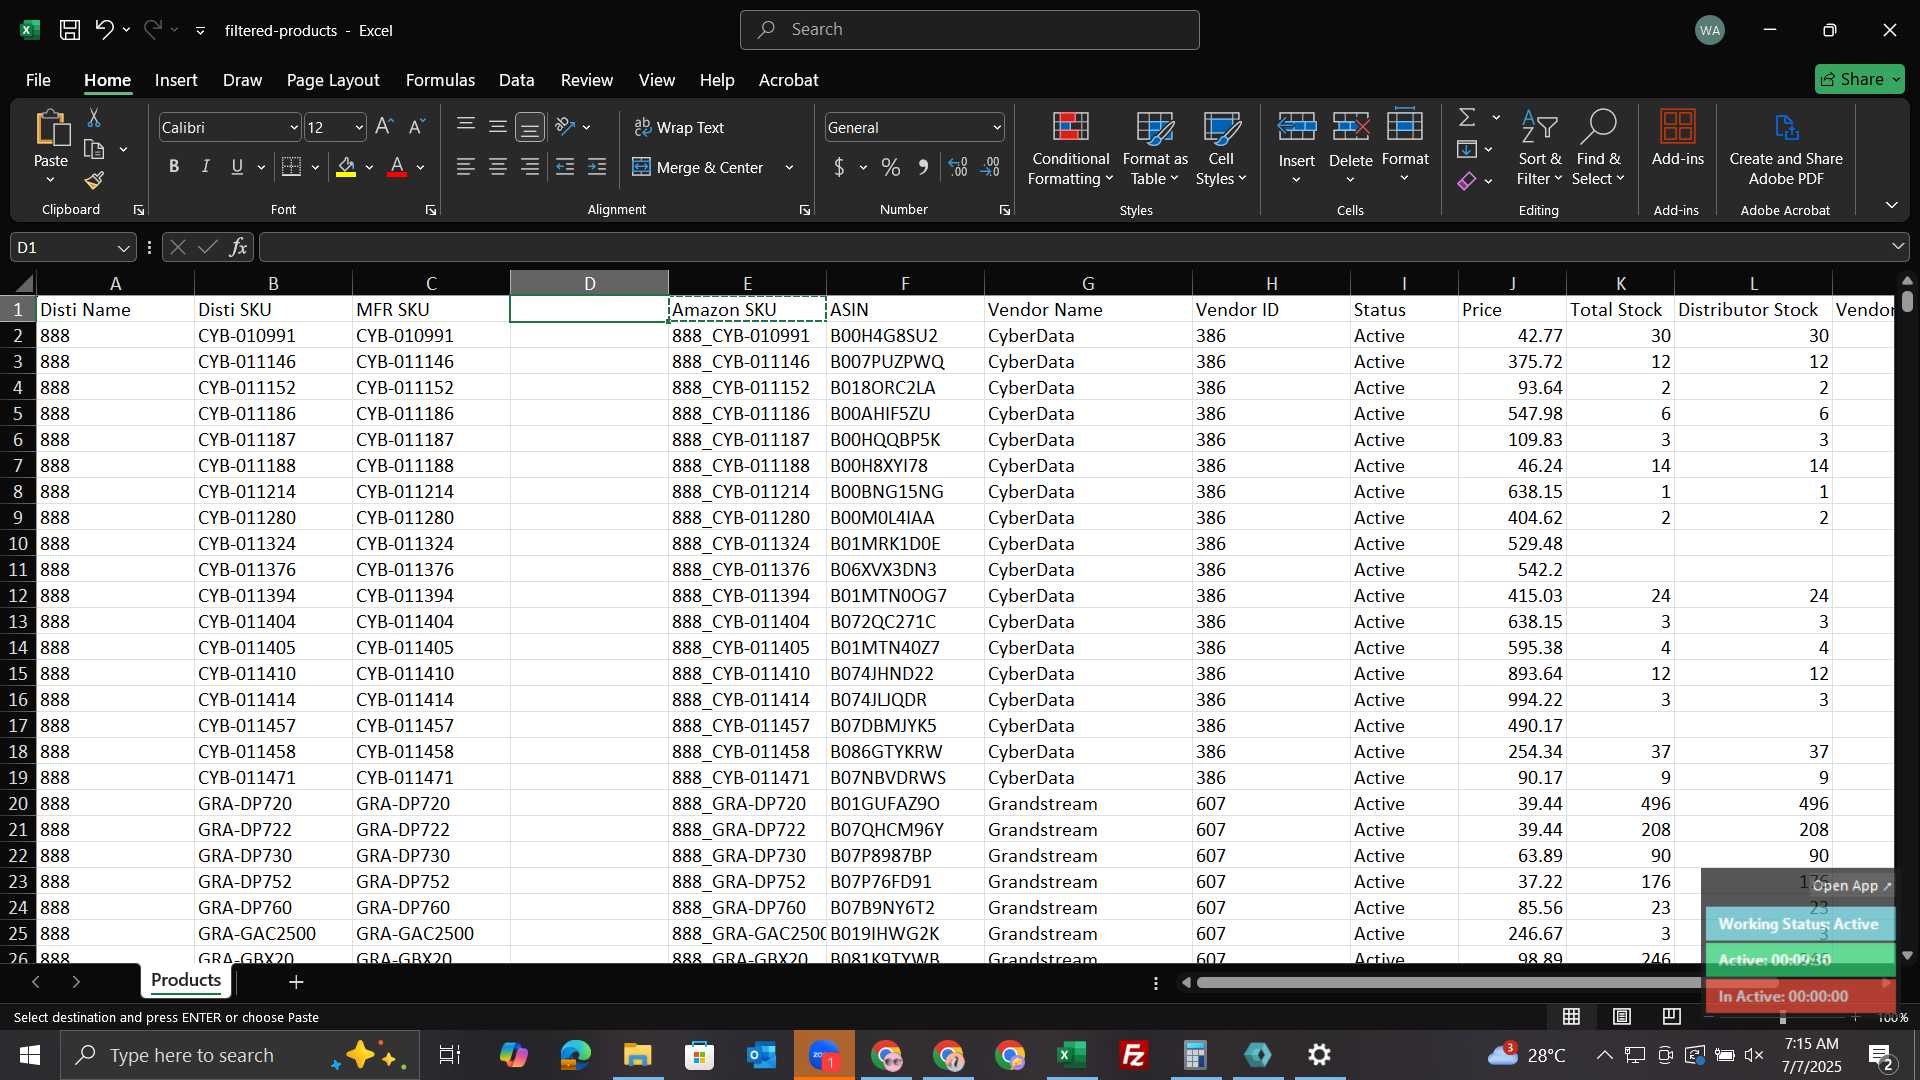Open the font size dropdown
The height and width of the screenshot is (1080, 1920).
pos(359,128)
